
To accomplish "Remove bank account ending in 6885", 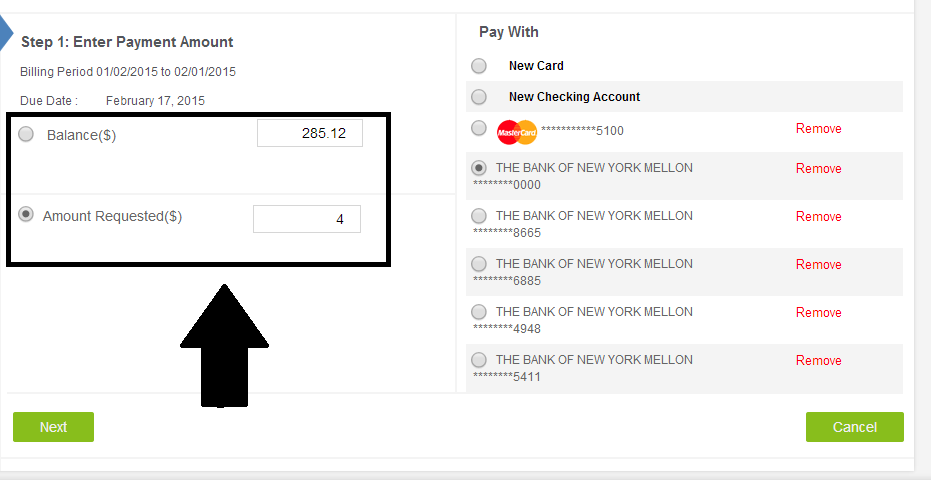I will (x=818, y=265).
